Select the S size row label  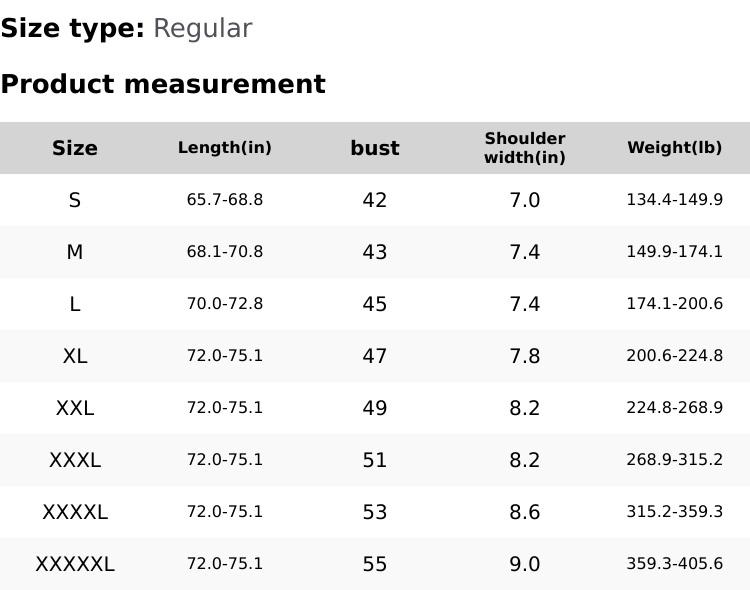75,200
